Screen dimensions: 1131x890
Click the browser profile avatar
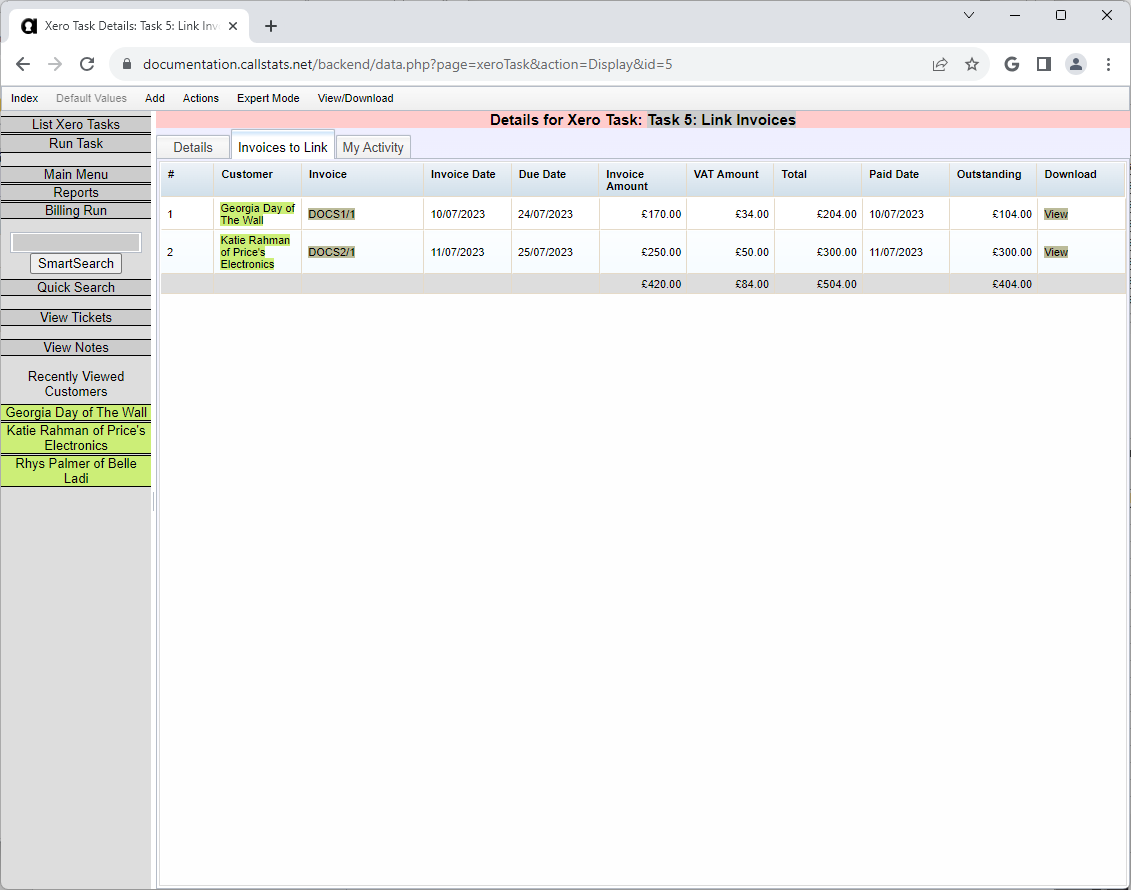pyautogui.click(x=1076, y=63)
